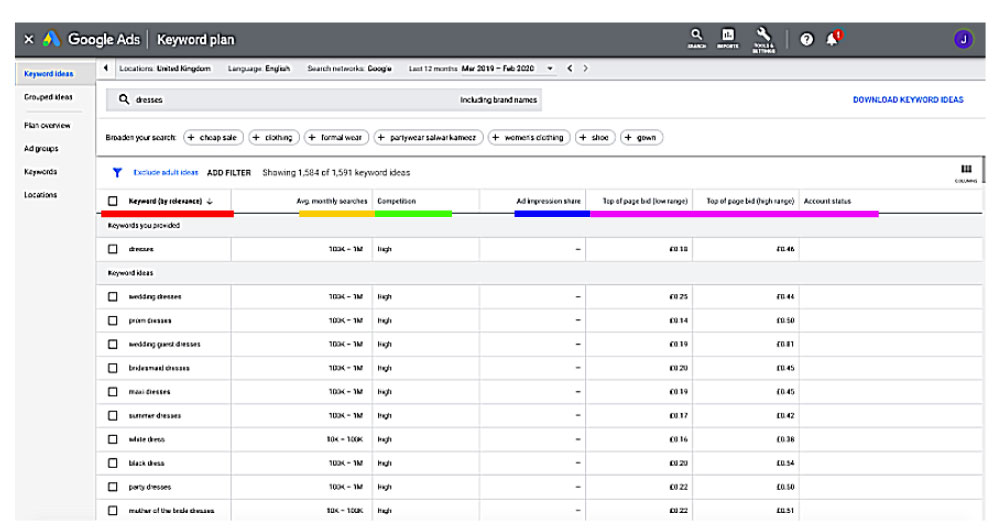Open the Reports icon in header
The width and height of the screenshot is (1000, 531).
tap(728, 37)
